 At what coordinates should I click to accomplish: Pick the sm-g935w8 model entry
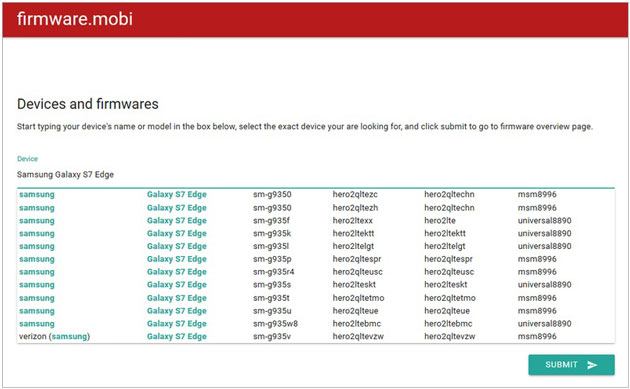pos(275,324)
